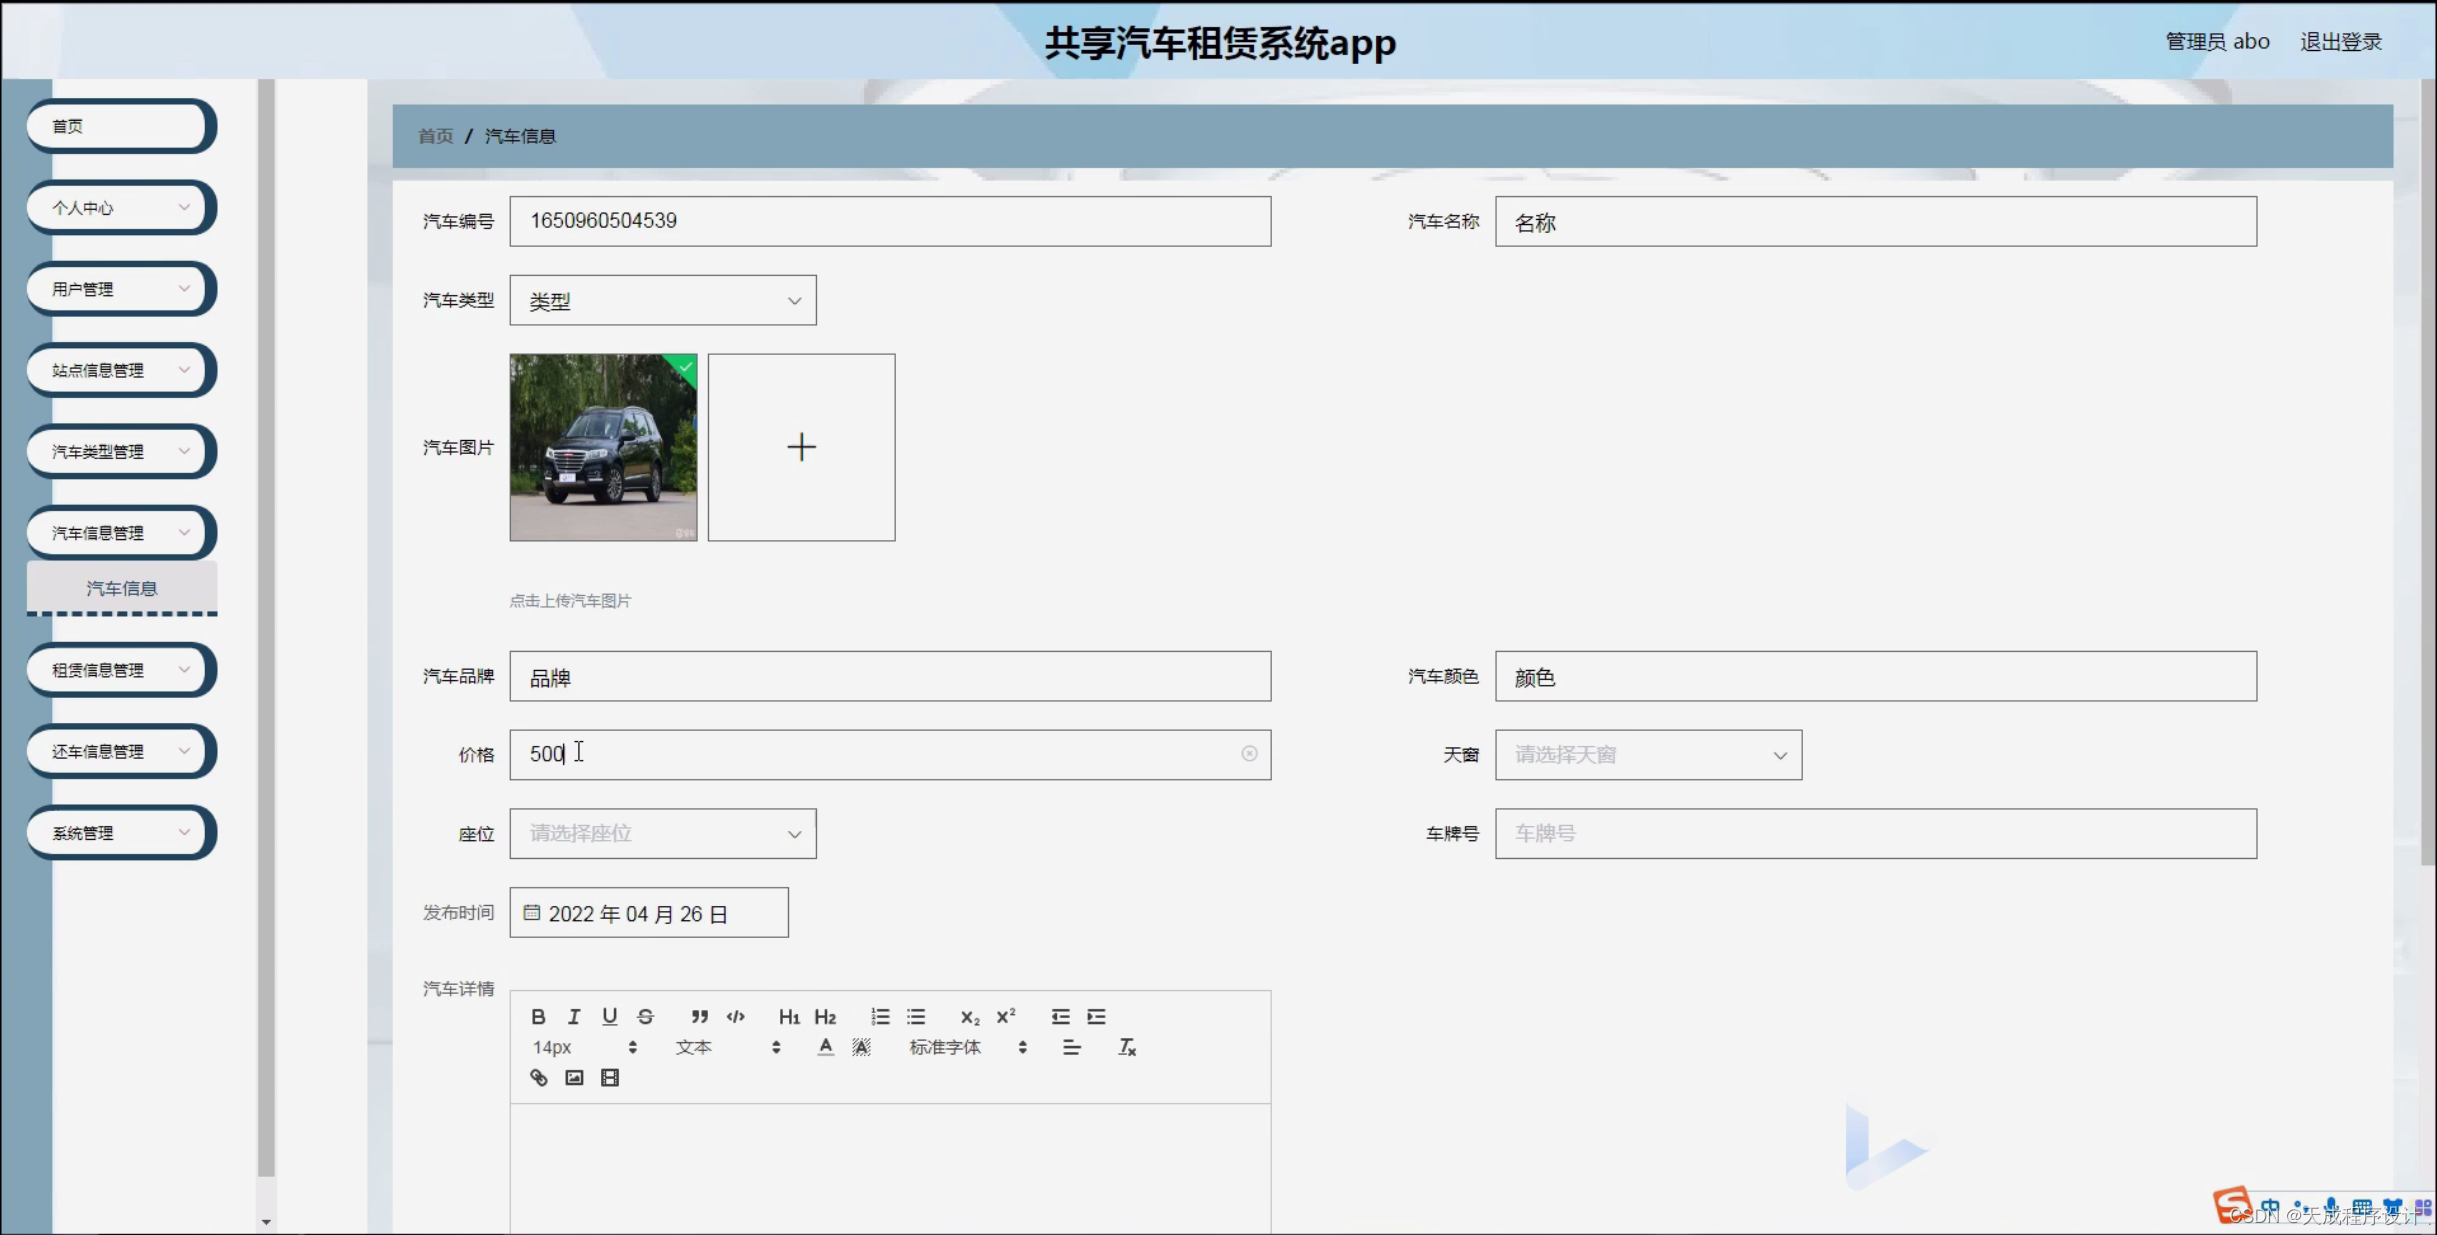Toggle bold formatting in the car details editor

pyautogui.click(x=538, y=1016)
